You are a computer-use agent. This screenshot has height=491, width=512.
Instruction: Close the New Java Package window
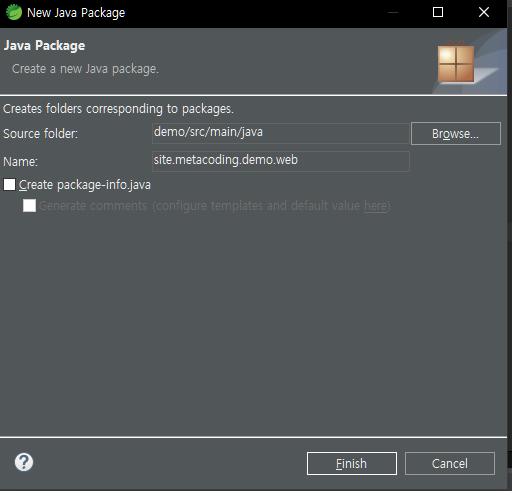[x=484, y=12]
